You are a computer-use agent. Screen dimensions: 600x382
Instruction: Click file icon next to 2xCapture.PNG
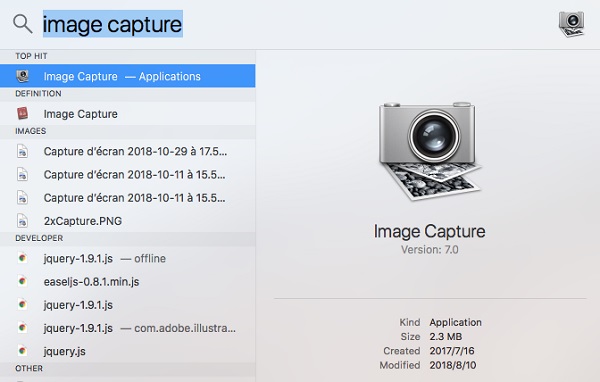click(23, 221)
